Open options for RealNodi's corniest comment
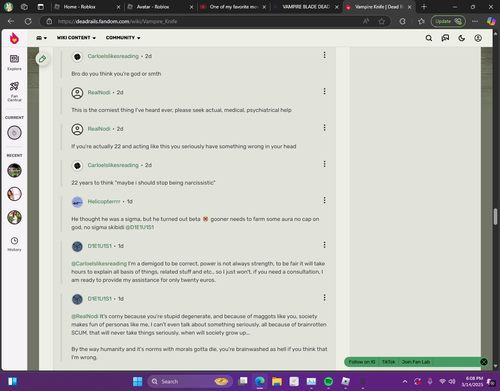 click(324, 91)
